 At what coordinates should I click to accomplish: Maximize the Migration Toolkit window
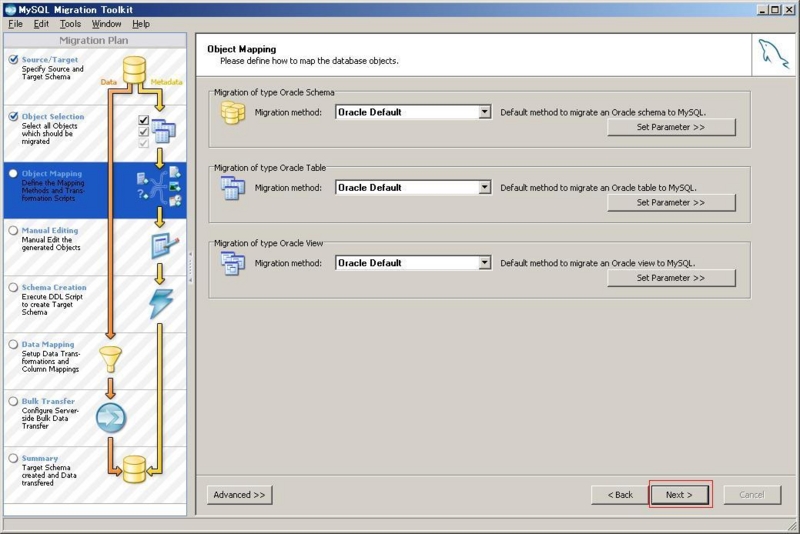(775, 10)
